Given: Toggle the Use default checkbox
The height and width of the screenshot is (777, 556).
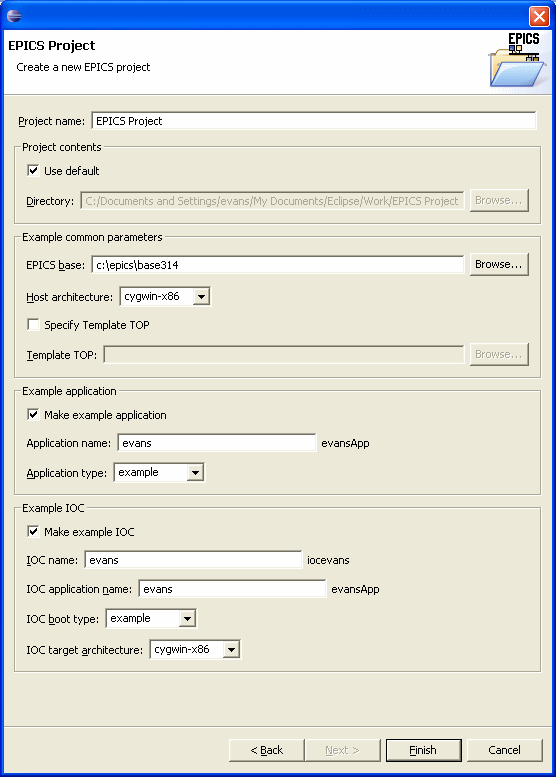Looking at the screenshot, I should (33, 171).
